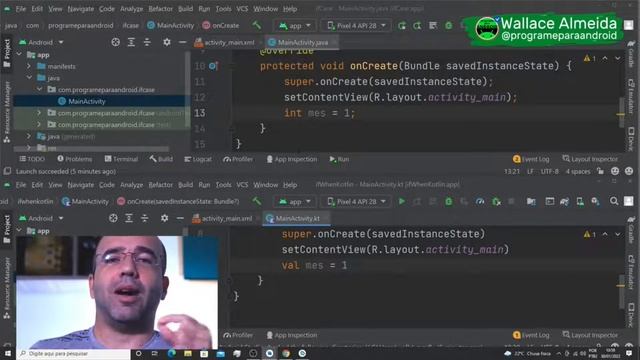Click the green Debug bug icon in ifCase toolbar

tap(449, 25)
